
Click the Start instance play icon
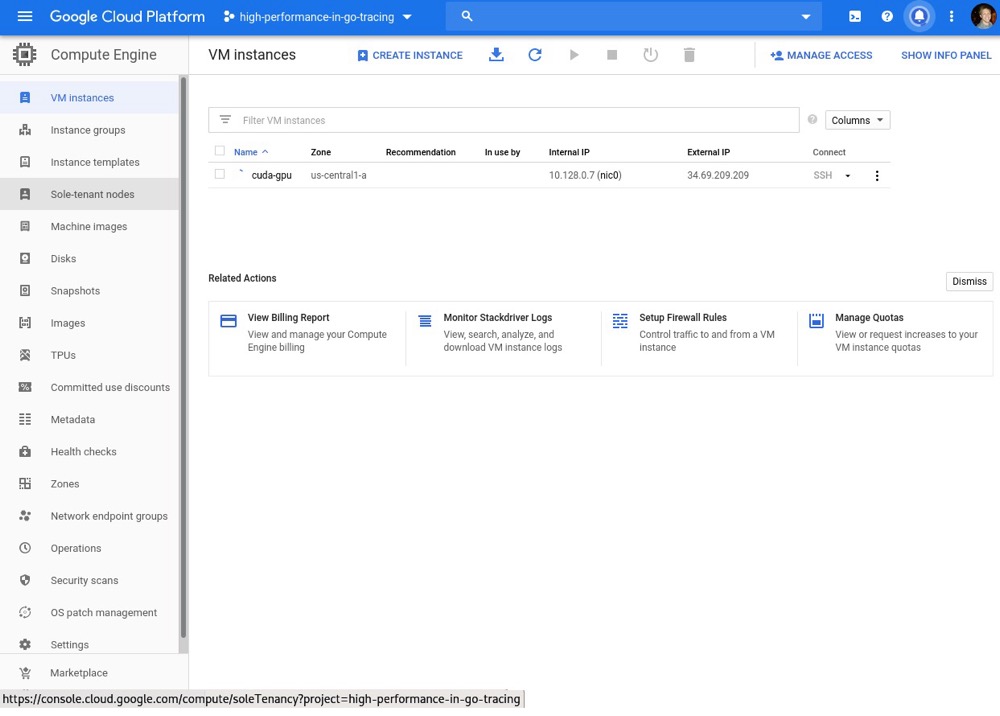[x=574, y=55]
